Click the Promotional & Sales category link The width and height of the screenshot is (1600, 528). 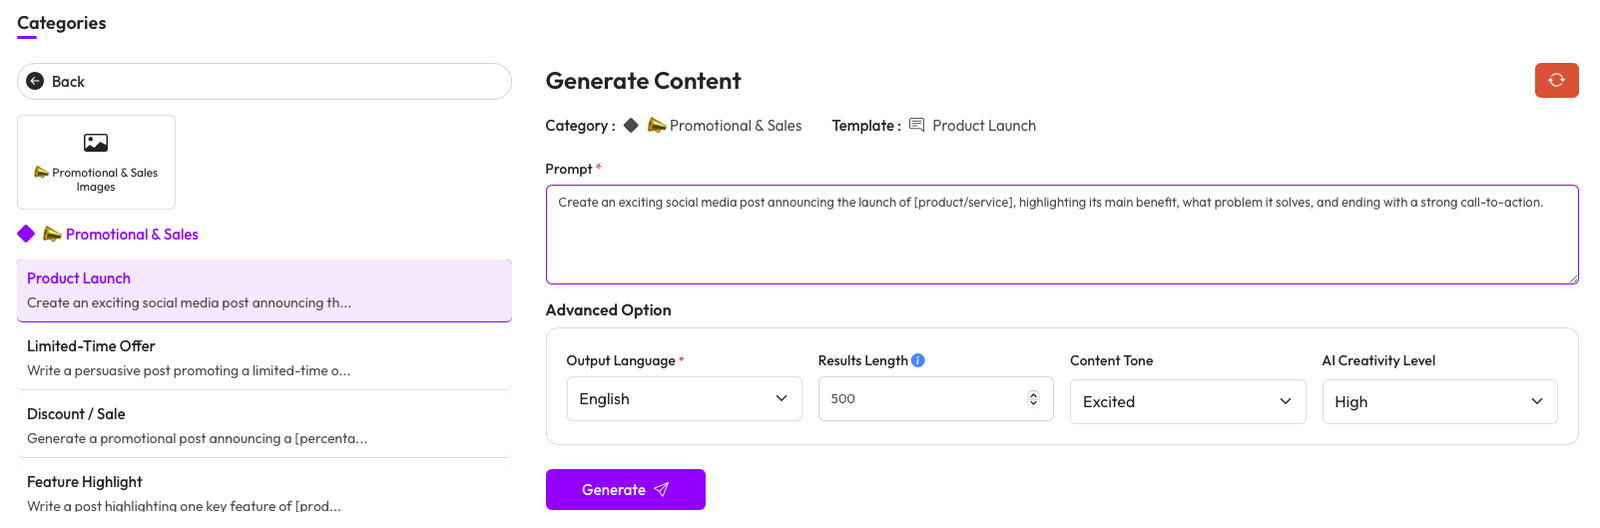(132, 234)
